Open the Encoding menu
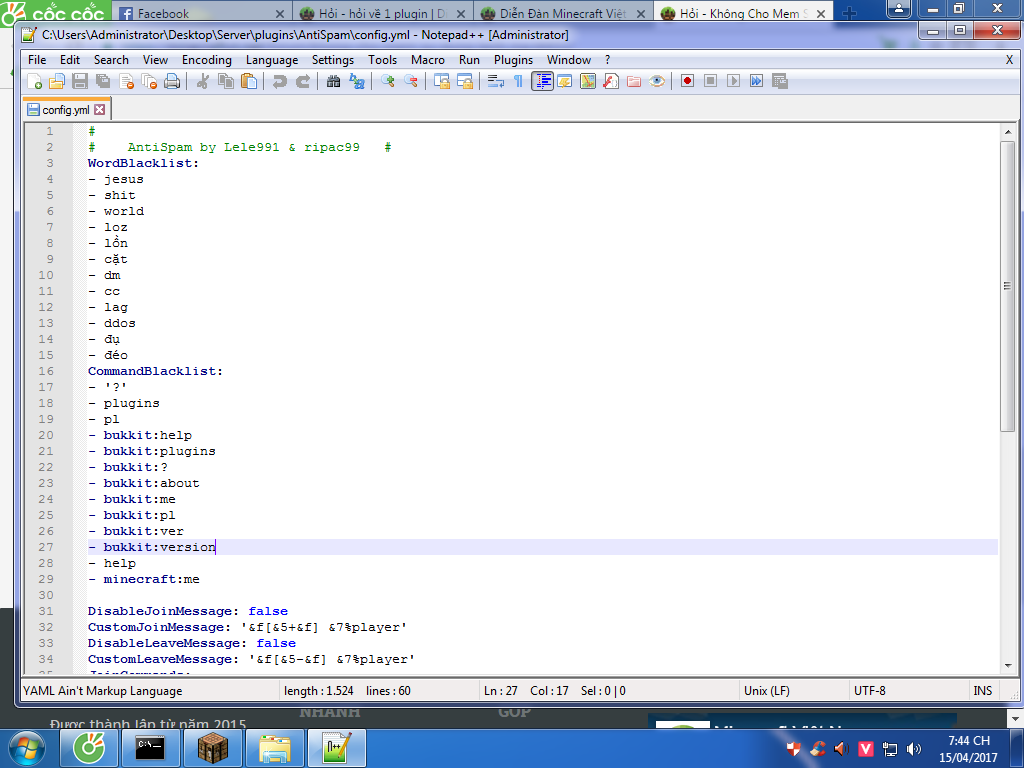 point(206,60)
